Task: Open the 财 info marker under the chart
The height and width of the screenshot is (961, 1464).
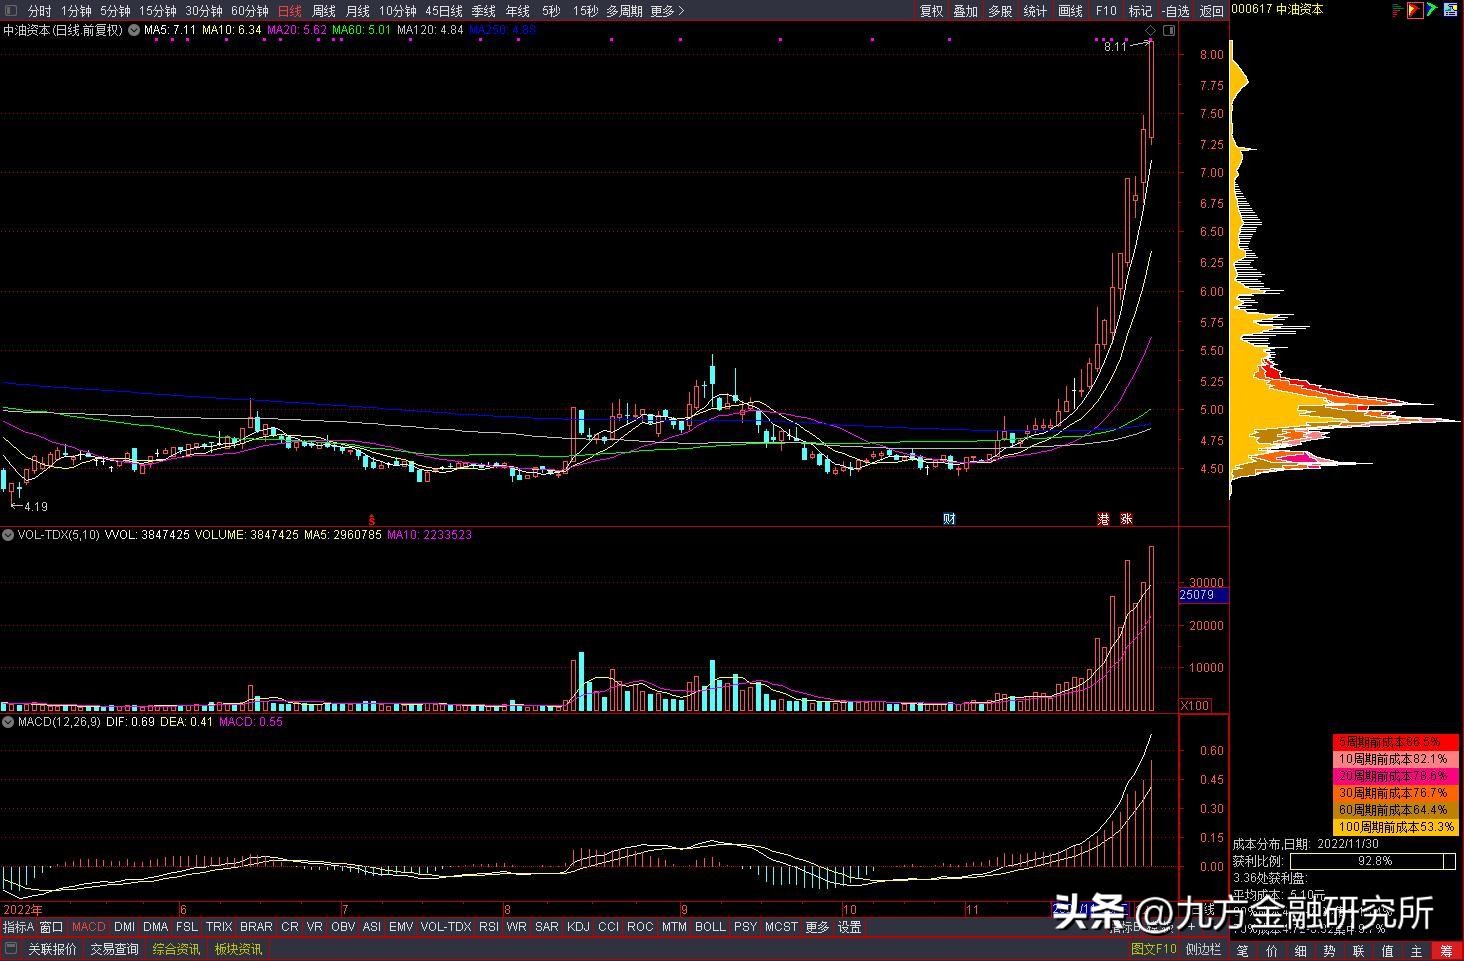Action: 949,519
